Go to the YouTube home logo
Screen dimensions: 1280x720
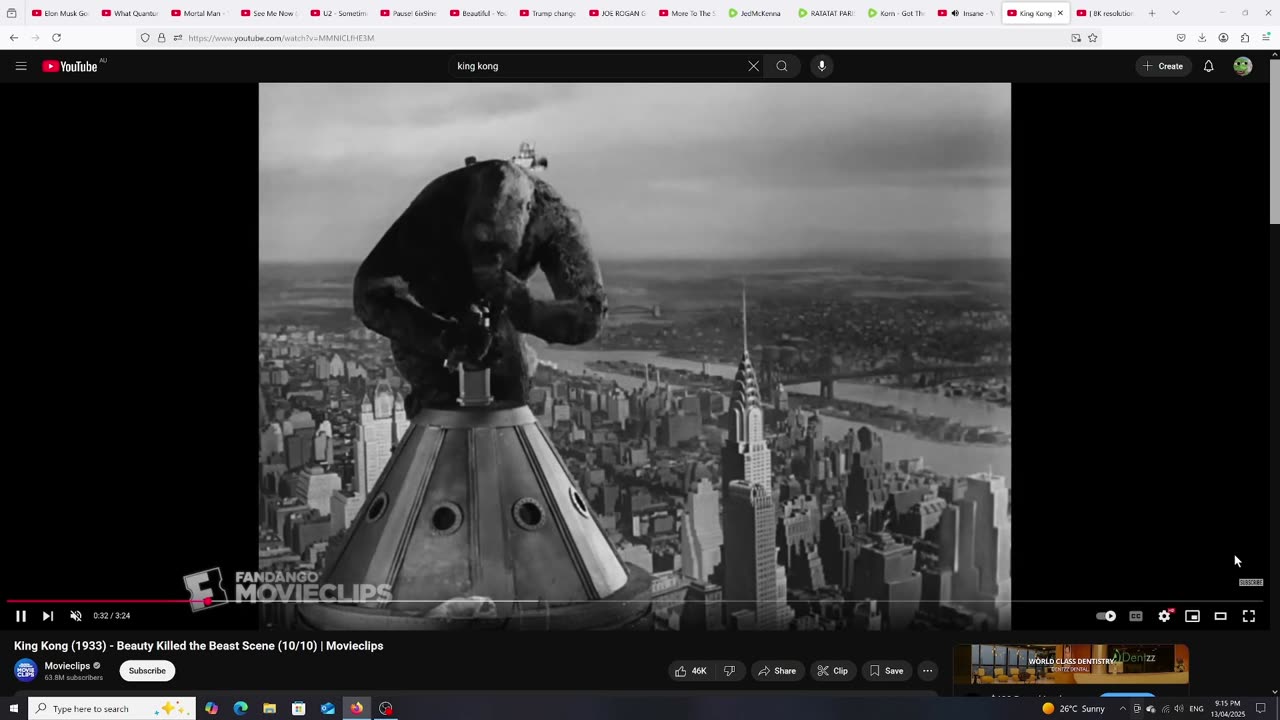pos(70,66)
